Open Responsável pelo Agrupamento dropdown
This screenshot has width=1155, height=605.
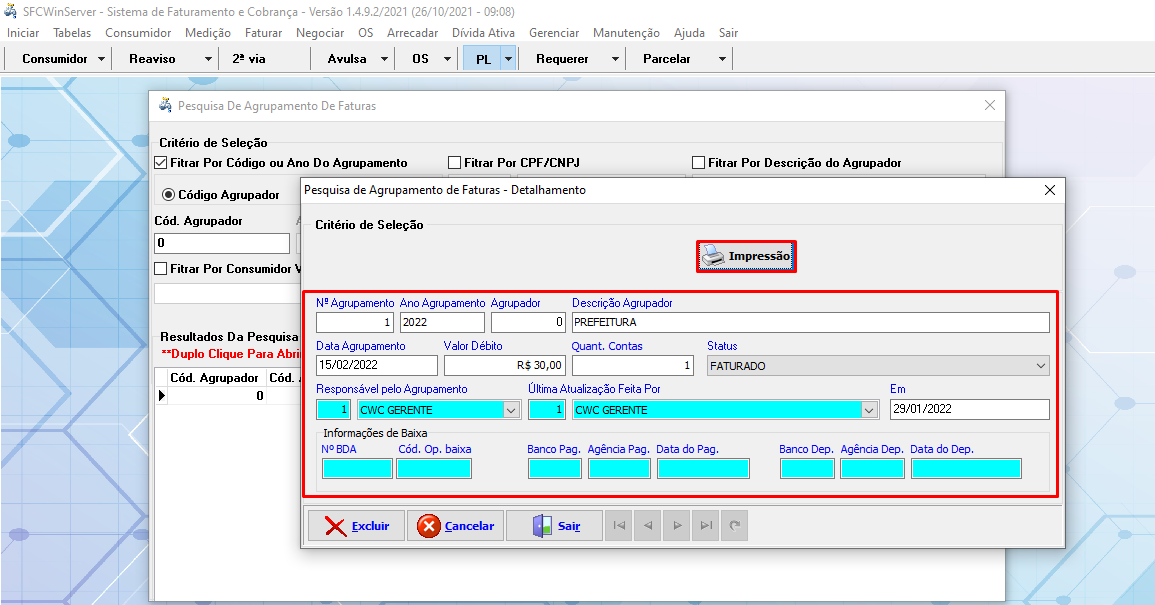click(x=512, y=410)
